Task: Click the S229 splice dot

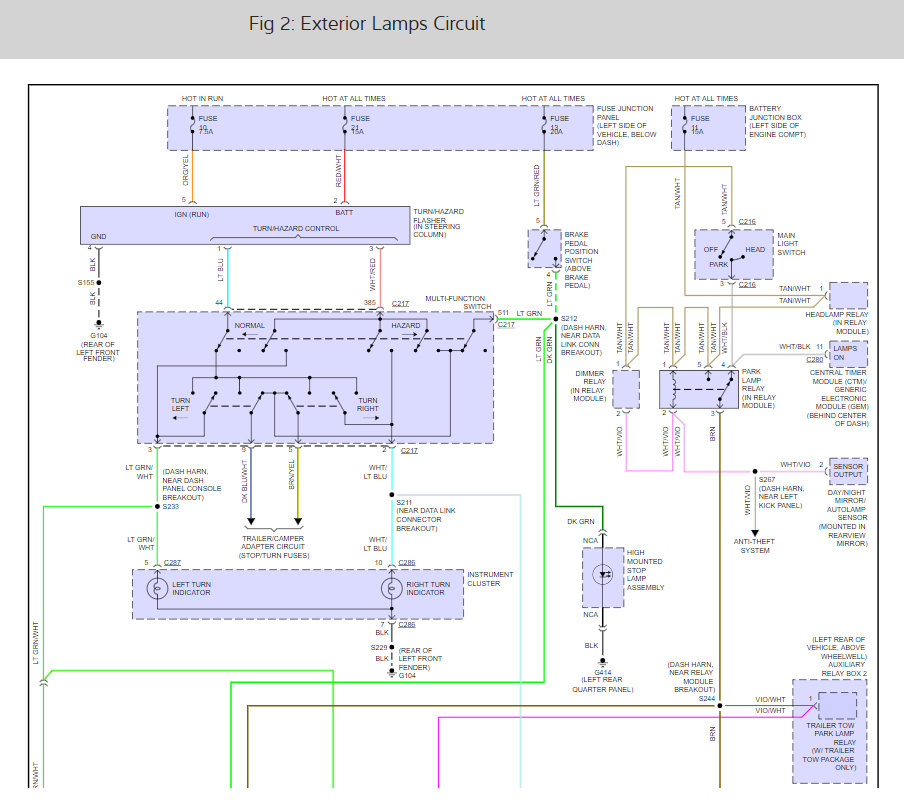Action: coord(392,647)
